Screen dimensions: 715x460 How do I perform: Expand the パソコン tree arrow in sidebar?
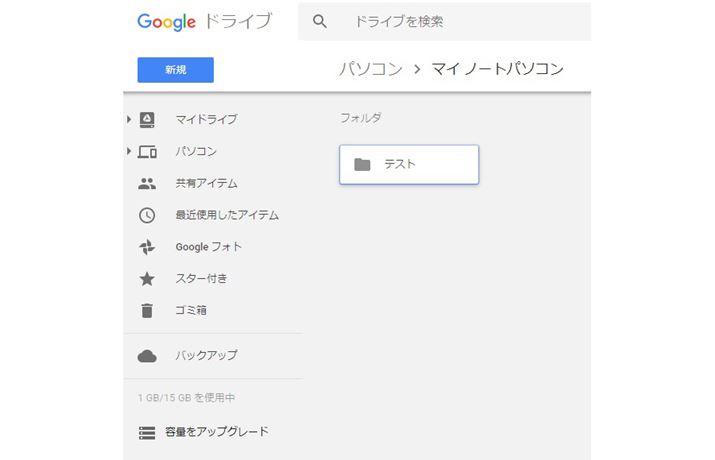(x=129, y=152)
